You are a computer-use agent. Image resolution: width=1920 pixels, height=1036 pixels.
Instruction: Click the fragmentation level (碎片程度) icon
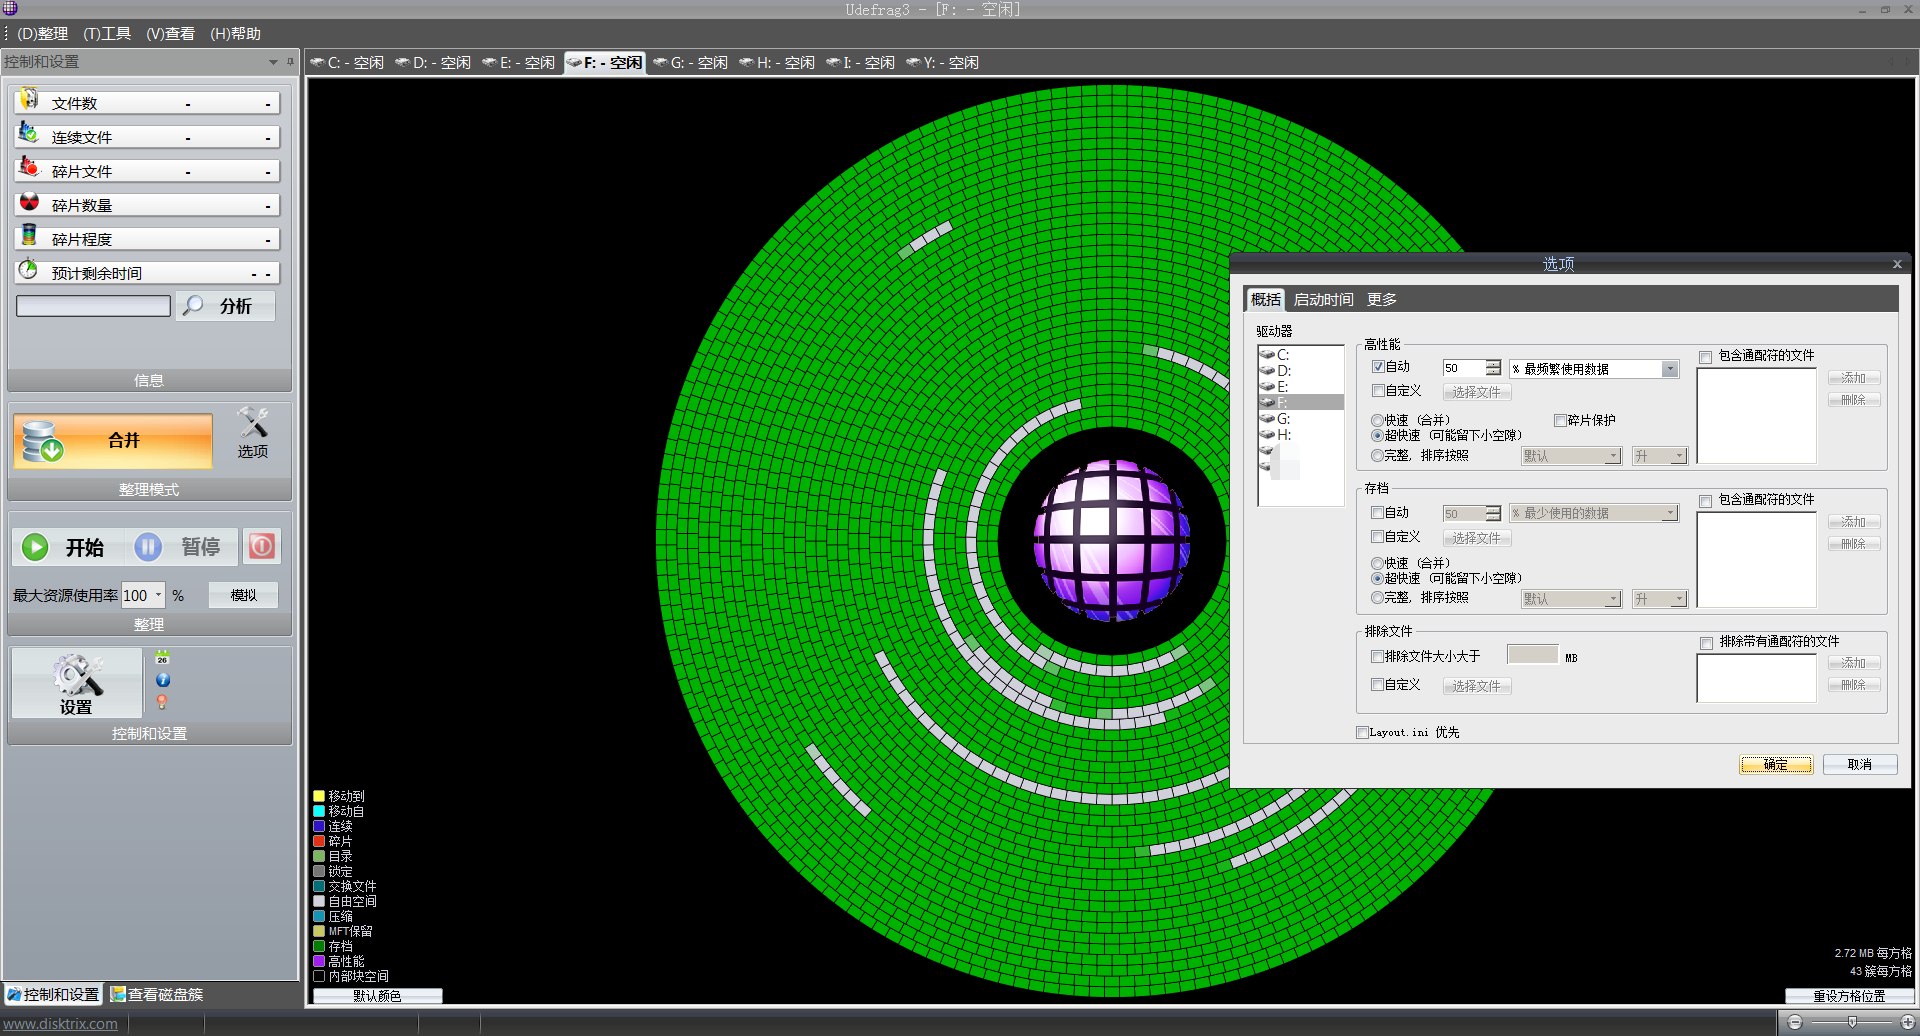click(x=29, y=236)
